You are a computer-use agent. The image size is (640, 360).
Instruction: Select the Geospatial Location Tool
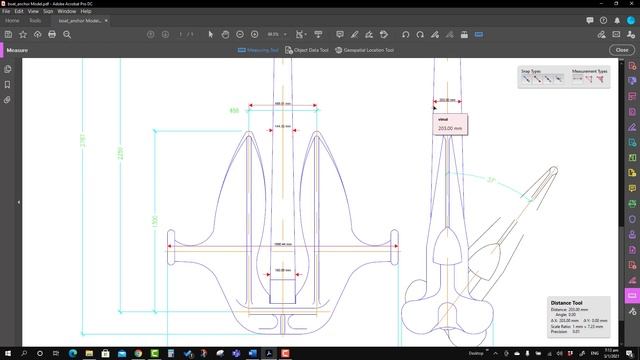364,50
